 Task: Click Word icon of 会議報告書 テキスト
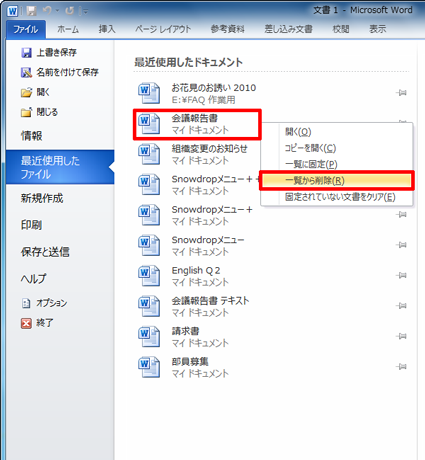tap(149, 306)
